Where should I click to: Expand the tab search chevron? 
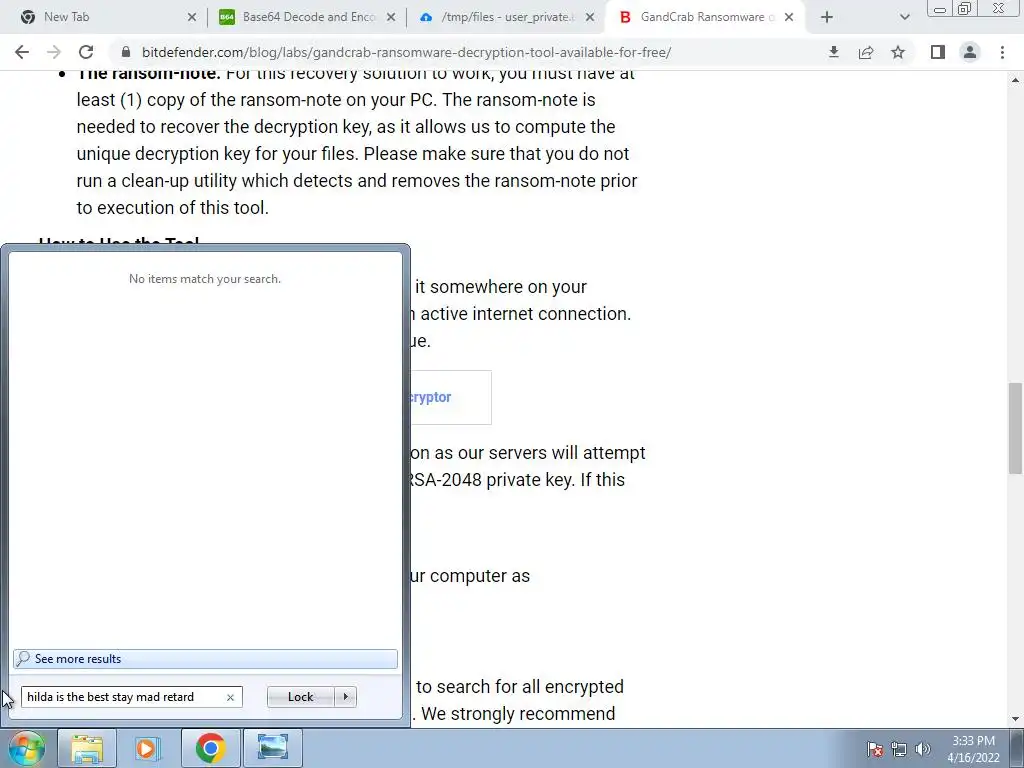(904, 18)
